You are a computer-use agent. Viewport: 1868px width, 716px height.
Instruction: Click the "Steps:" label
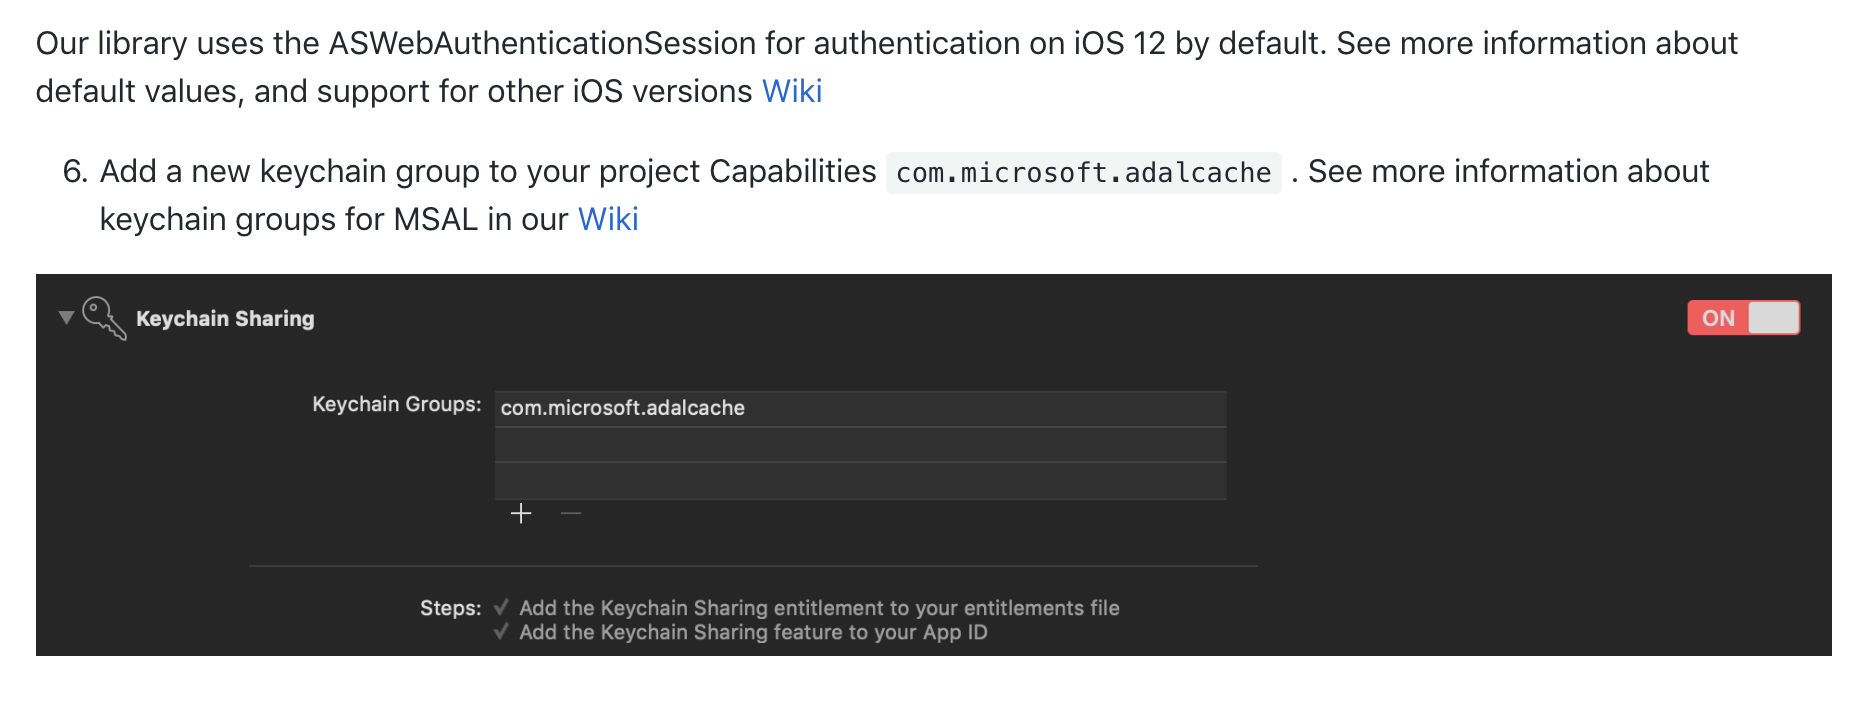coord(450,608)
